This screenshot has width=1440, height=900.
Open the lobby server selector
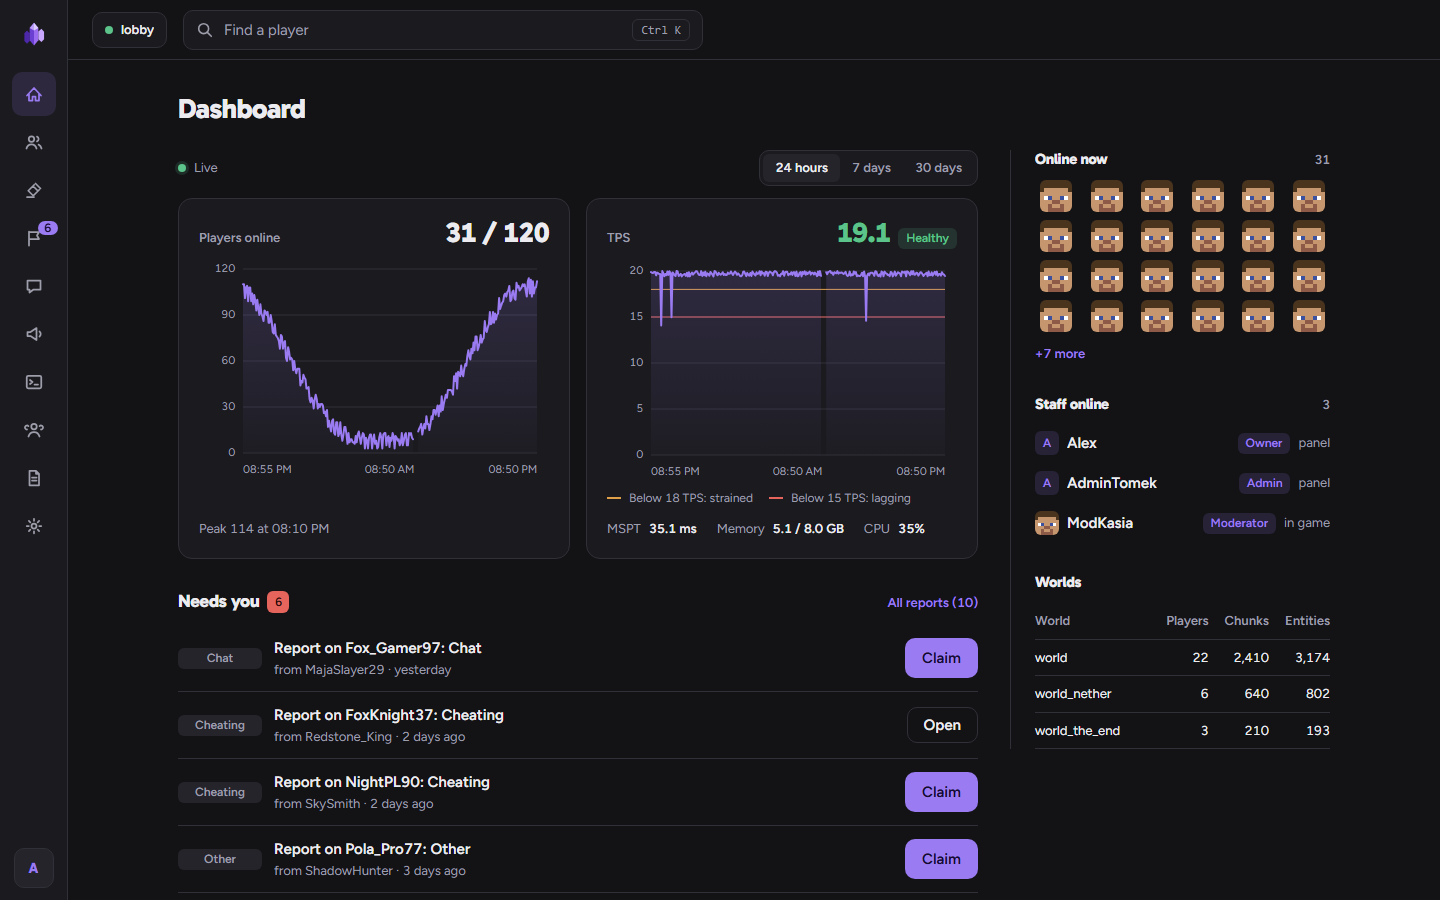129,30
